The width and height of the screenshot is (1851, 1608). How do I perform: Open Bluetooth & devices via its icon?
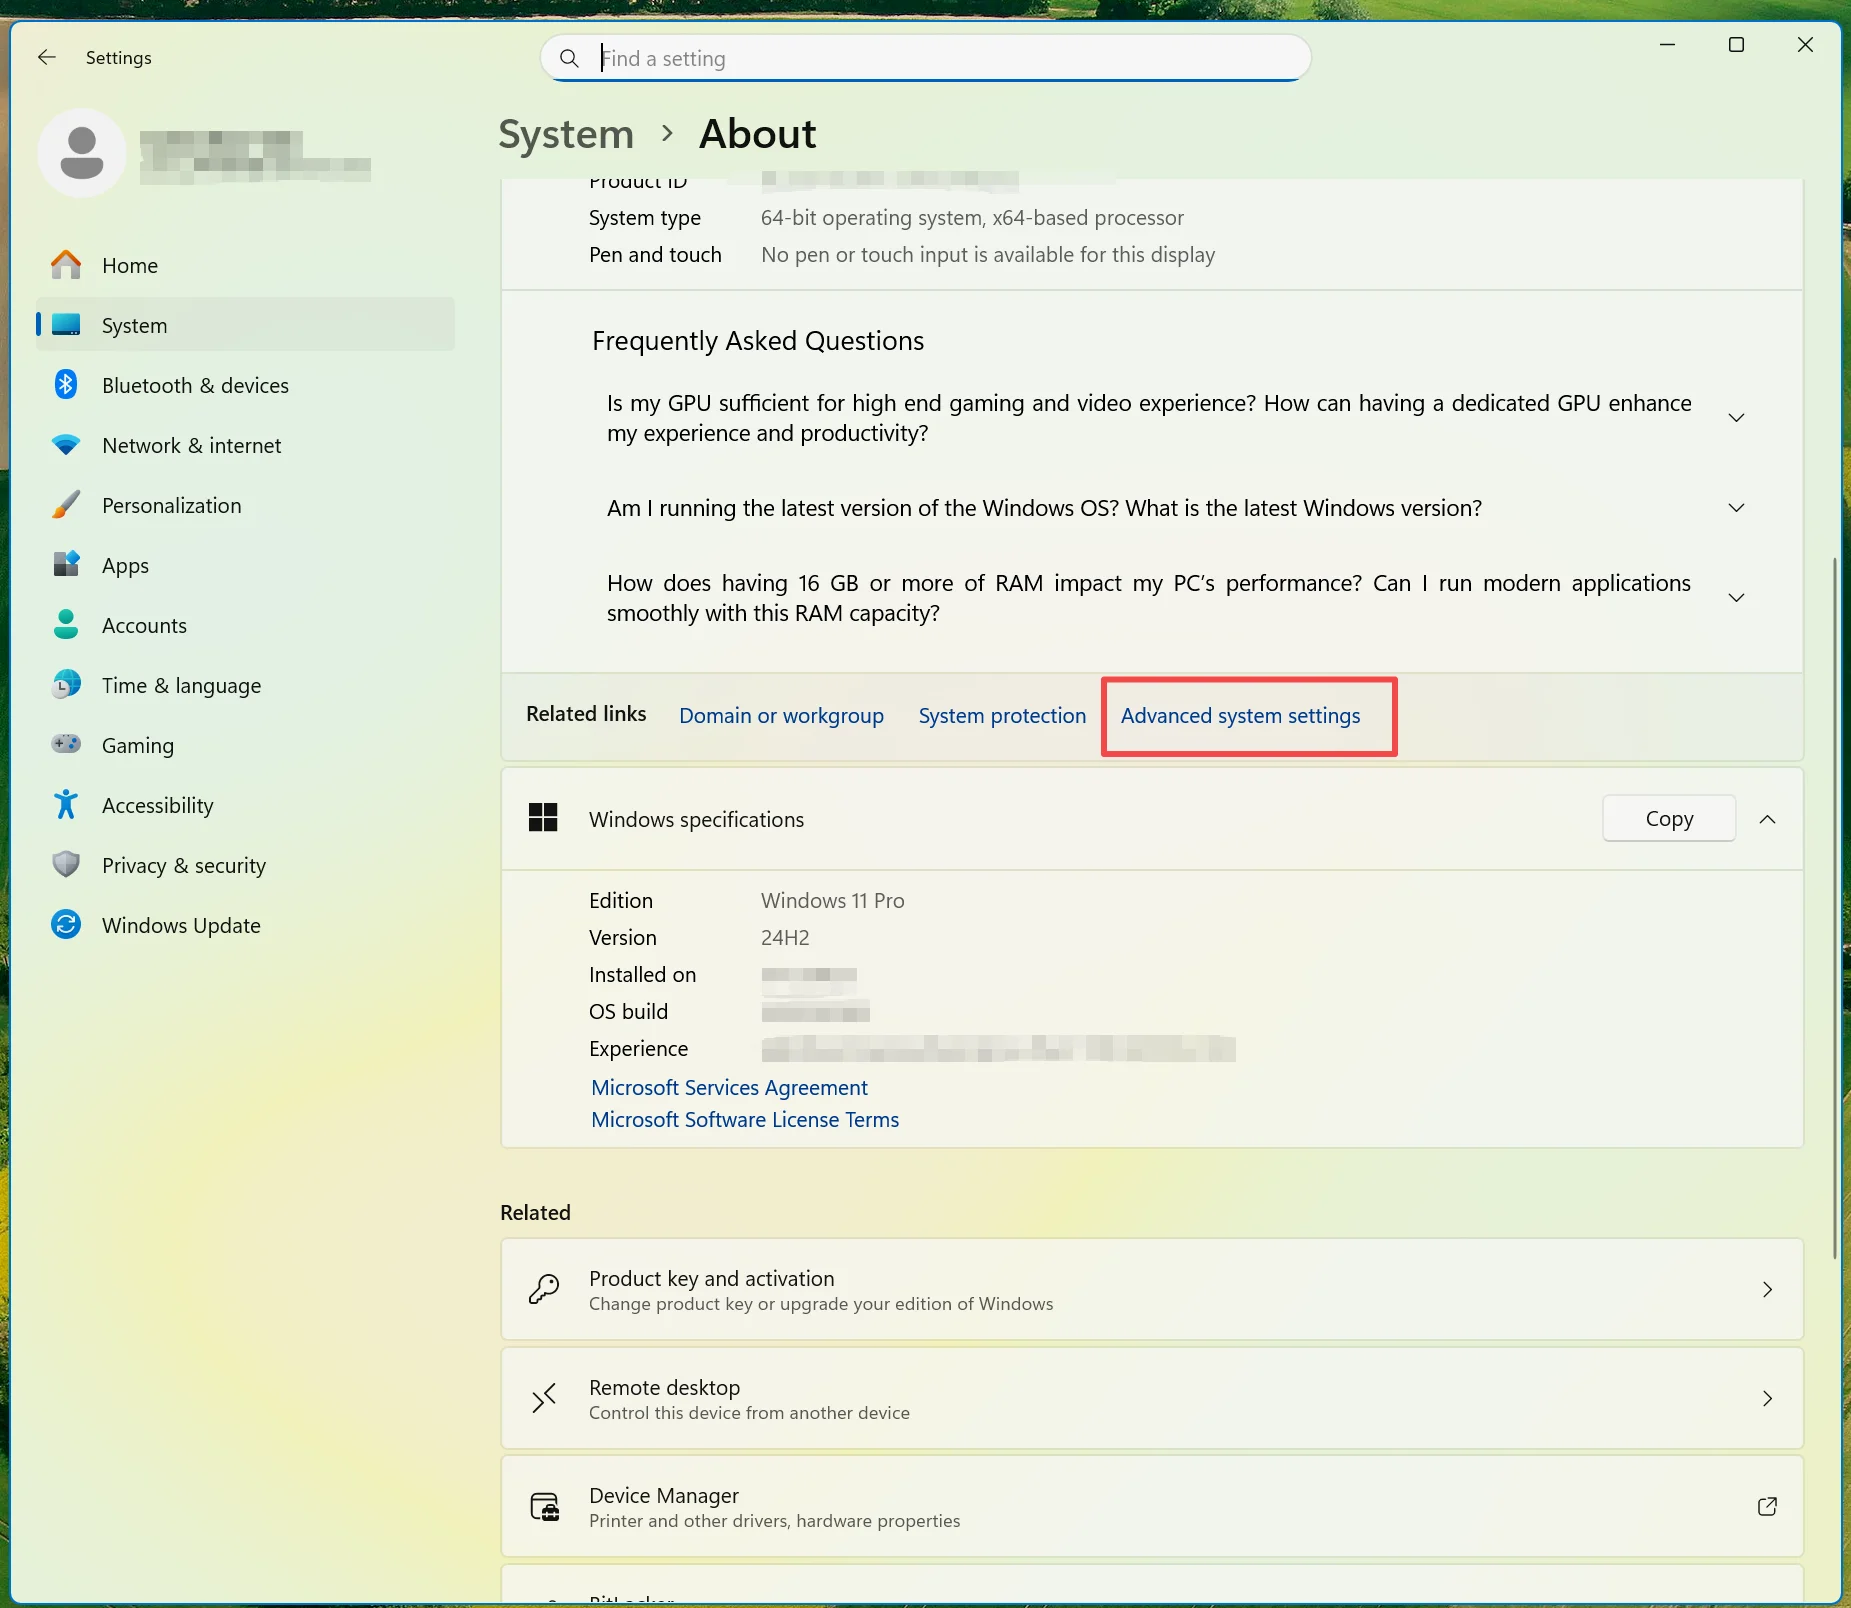click(x=66, y=385)
